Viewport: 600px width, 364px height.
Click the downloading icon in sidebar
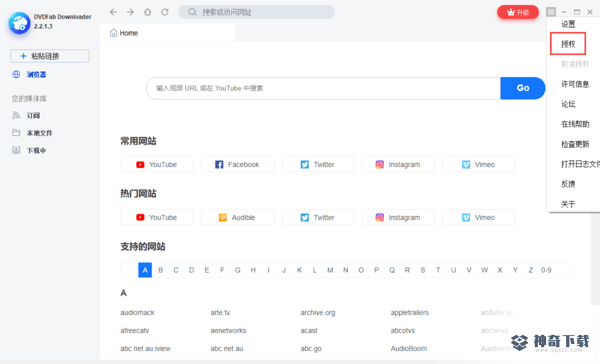(x=16, y=150)
